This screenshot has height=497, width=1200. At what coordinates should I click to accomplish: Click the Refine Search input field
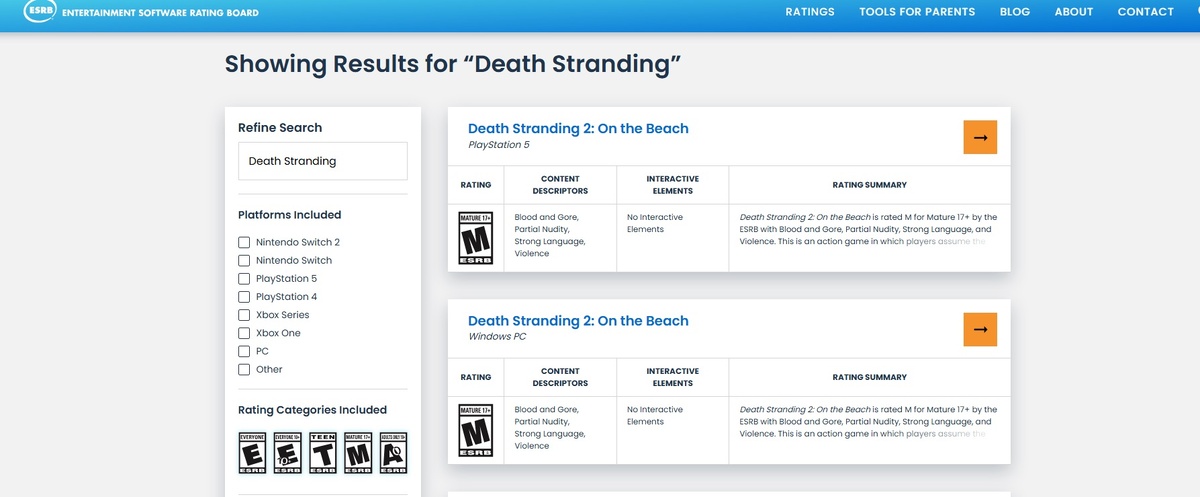click(x=323, y=161)
